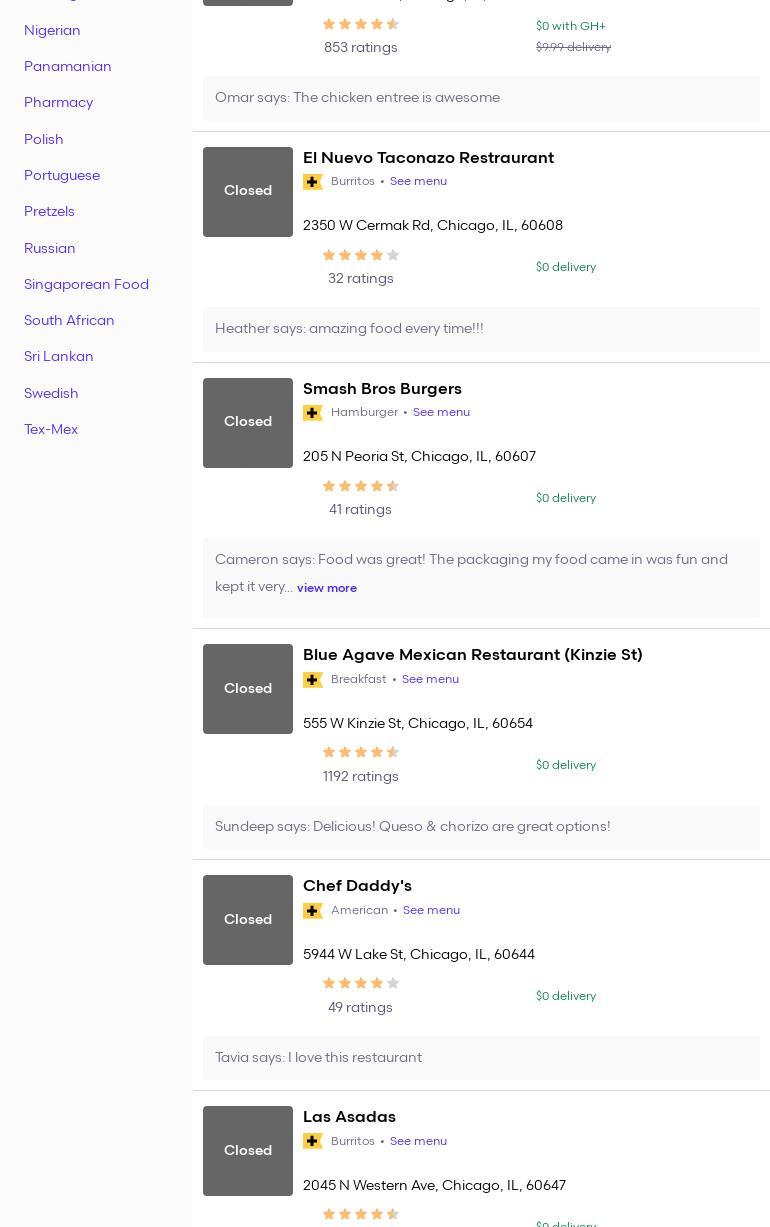
Task: Click the GH+ badge icon beside Blue Agave Breakfast
Action: (x=313, y=680)
